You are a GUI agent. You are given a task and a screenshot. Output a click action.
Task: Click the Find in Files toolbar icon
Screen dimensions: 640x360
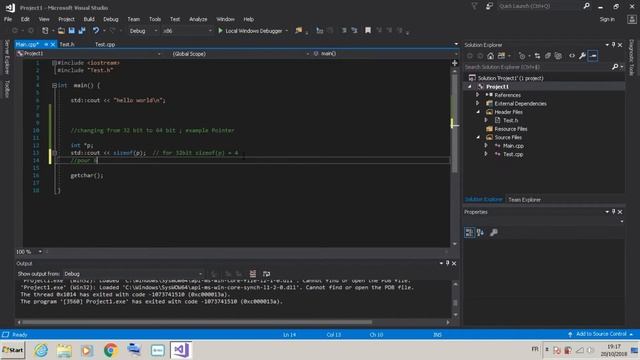tap(299, 31)
